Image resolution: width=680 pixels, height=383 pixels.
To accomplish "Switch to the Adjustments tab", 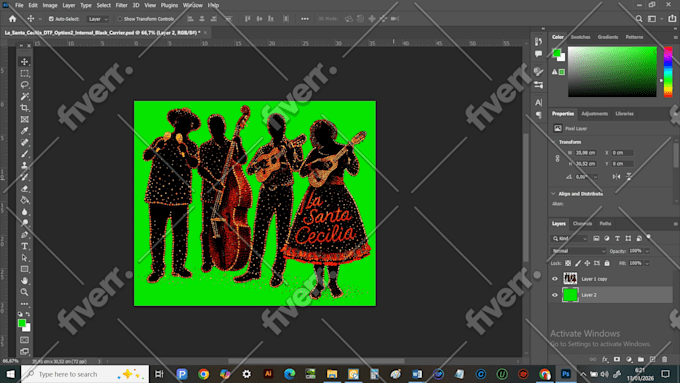I will click(595, 114).
